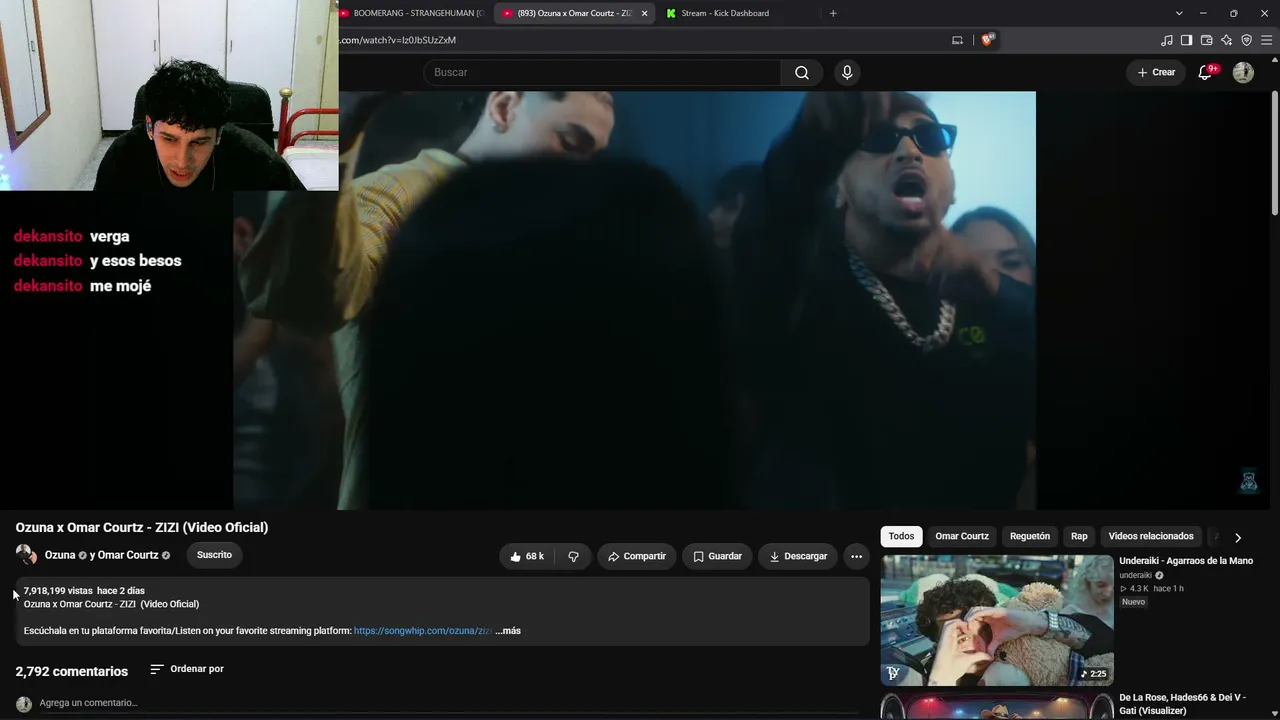Viewport: 1280px width, 720px height.
Task: Click the ZIZI video player
Action: click(634, 300)
